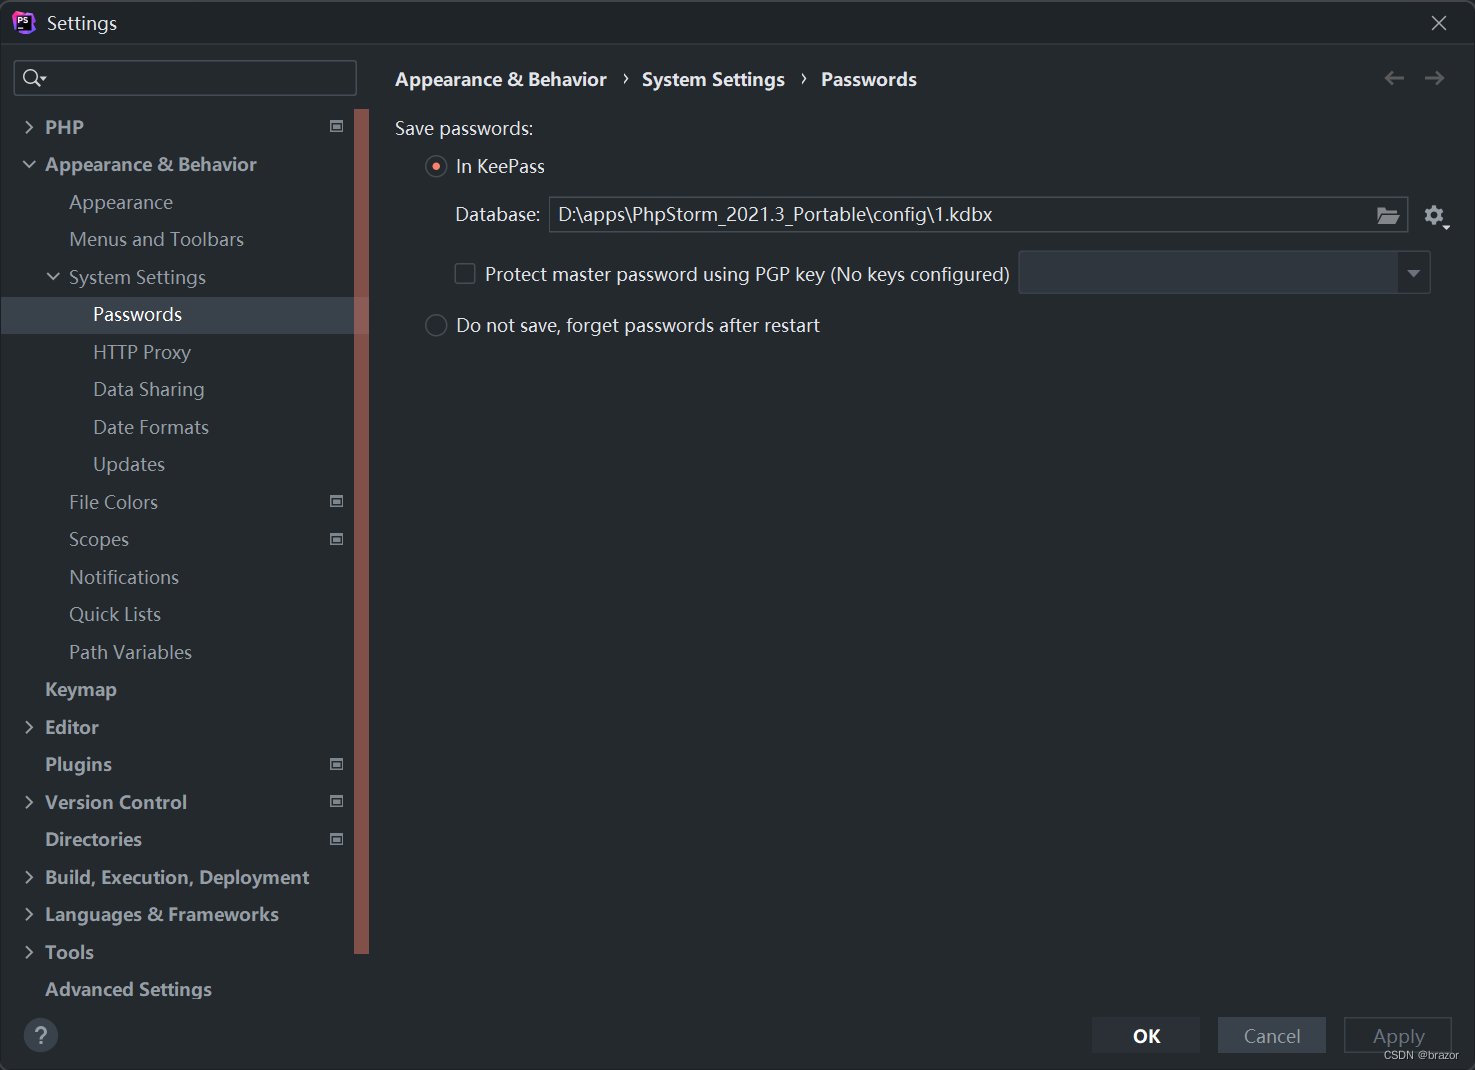Viewport: 1475px width, 1070px height.
Task: Expand the Tools settings node
Action: coord(29,952)
